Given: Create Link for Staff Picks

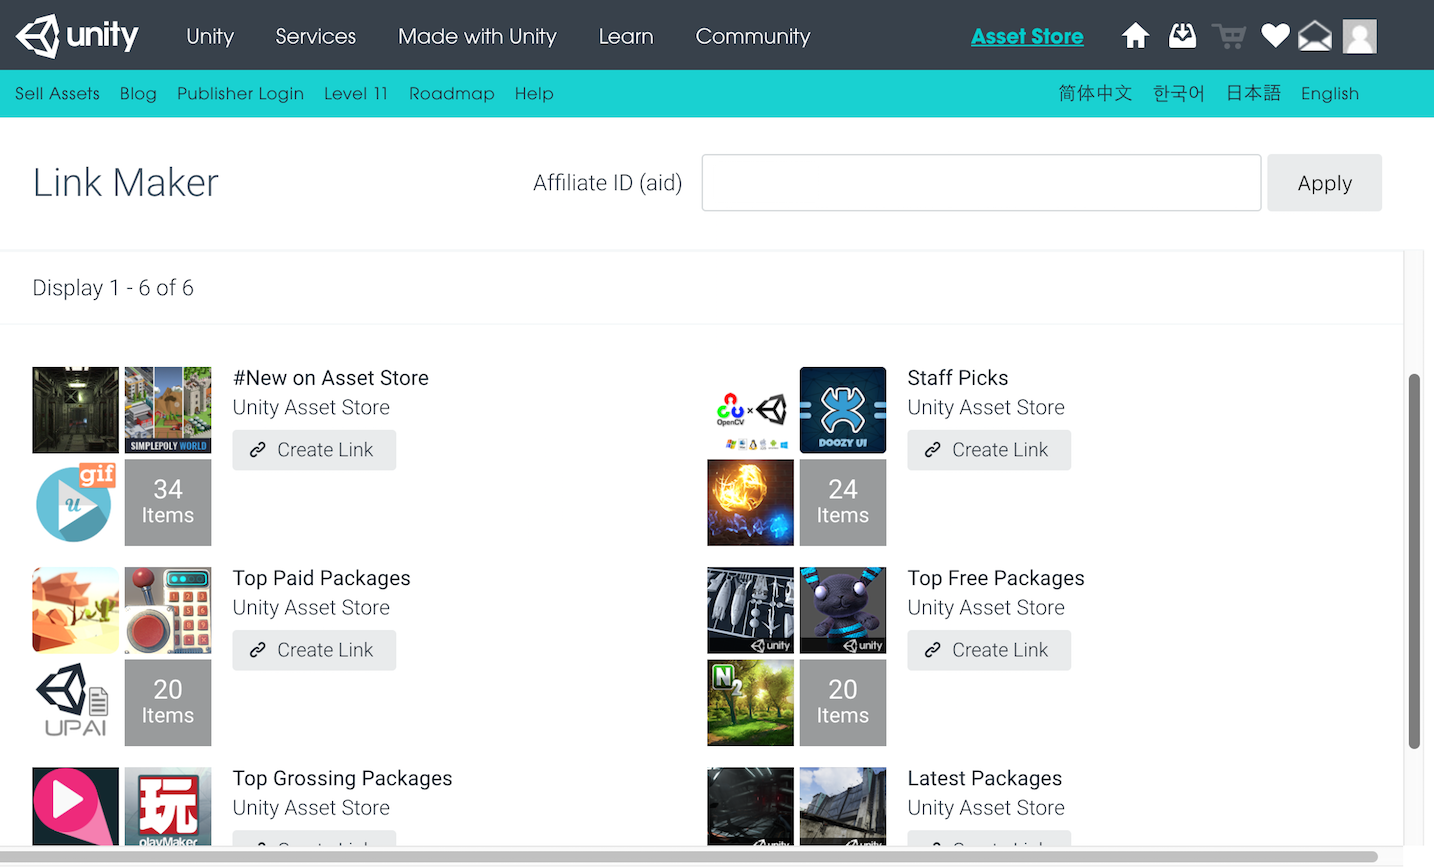Looking at the screenshot, I should click(989, 450).
